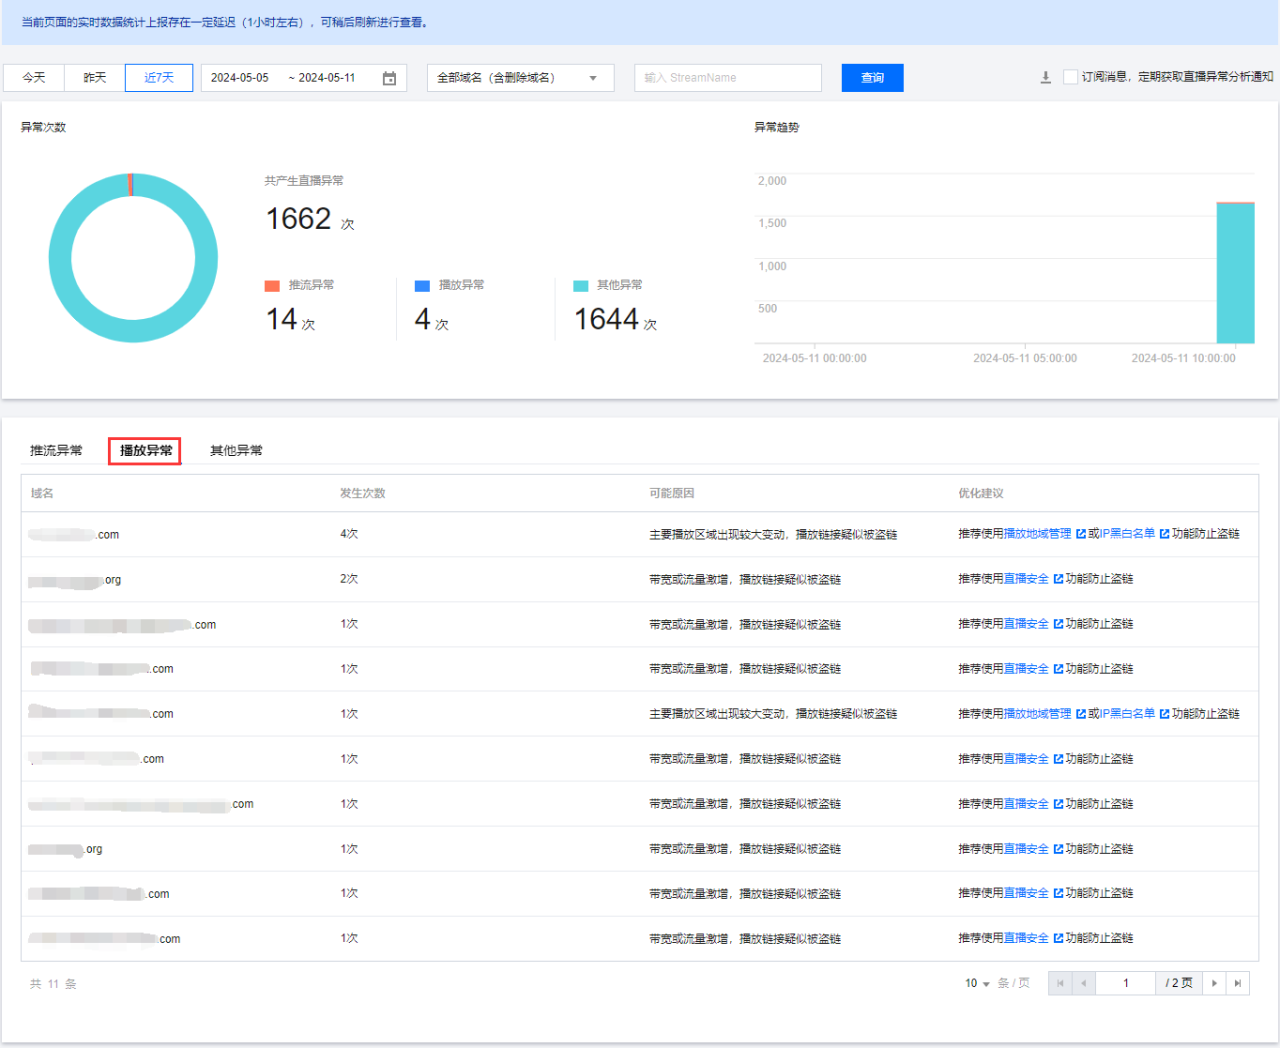Switch to the 推流异常 tab
The height and width of the screenshot is (1048, 1280).
[x=56, y=451]
